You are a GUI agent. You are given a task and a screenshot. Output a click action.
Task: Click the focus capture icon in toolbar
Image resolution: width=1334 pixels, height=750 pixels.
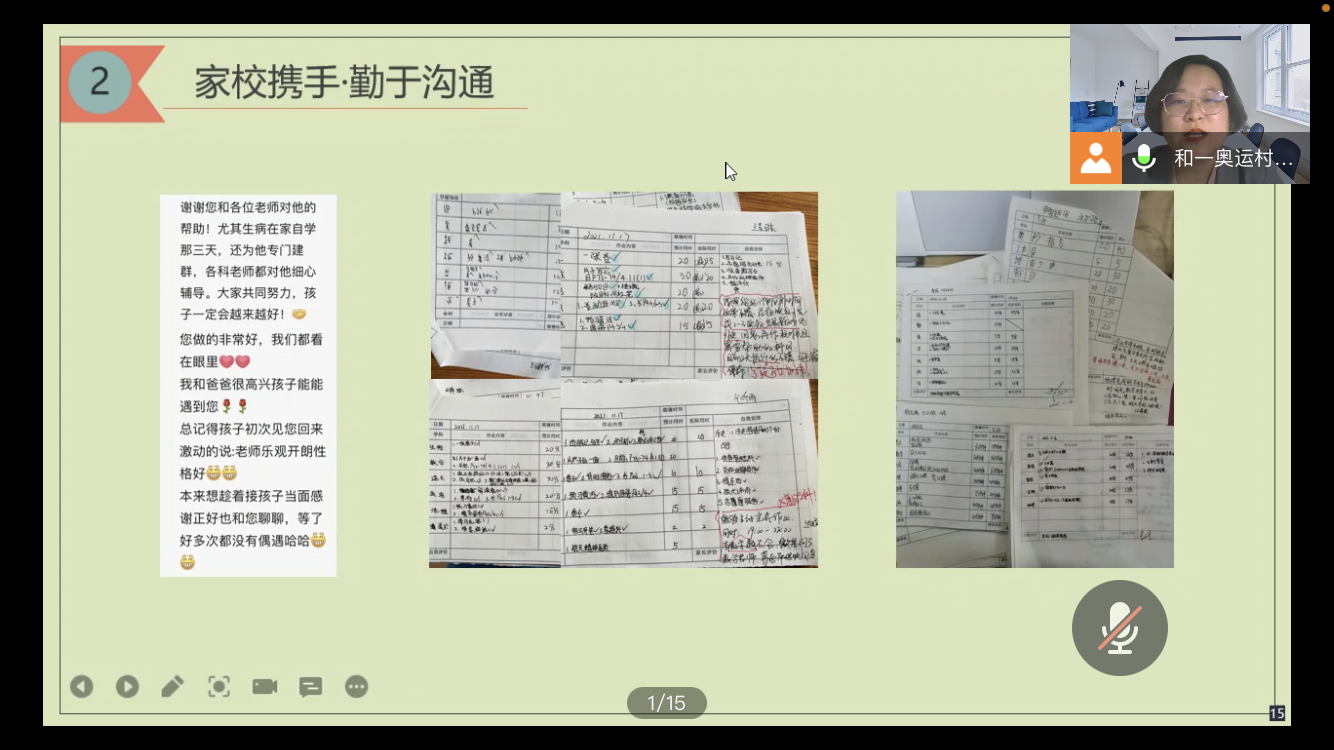coord(219,686)
